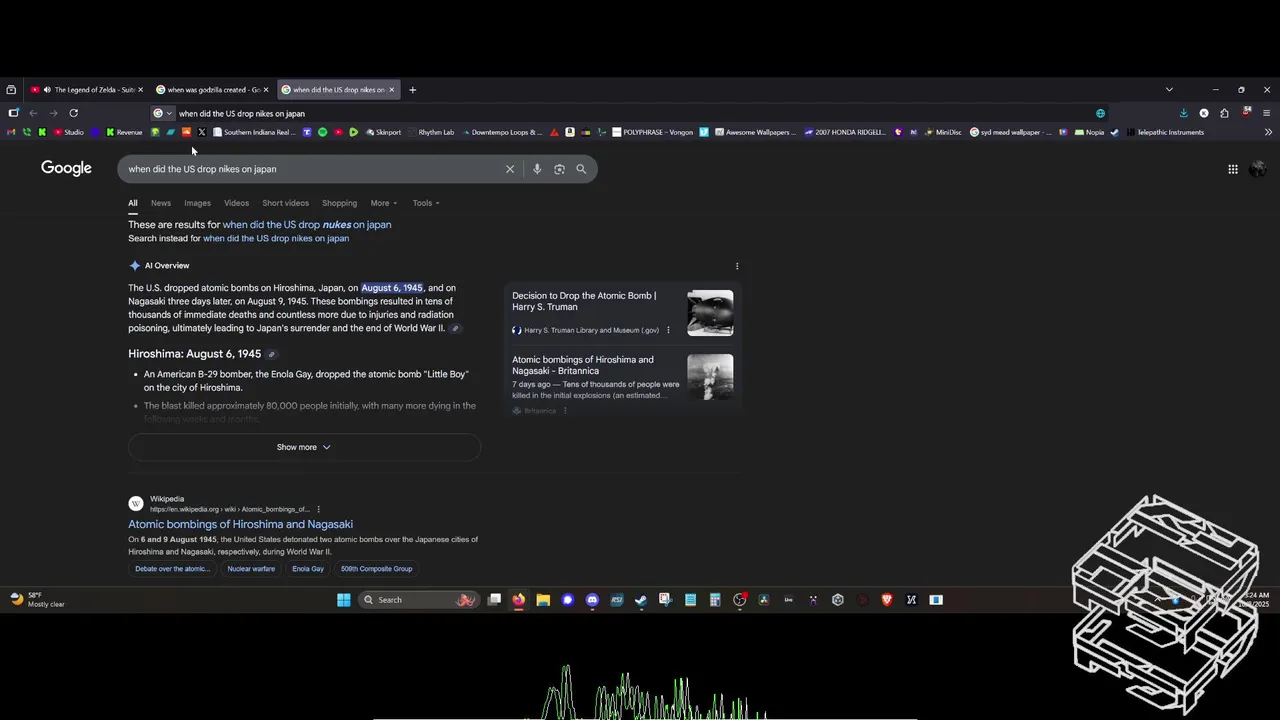
Task: Click the 'Enola Gay' chip
Action: (308, 569)
